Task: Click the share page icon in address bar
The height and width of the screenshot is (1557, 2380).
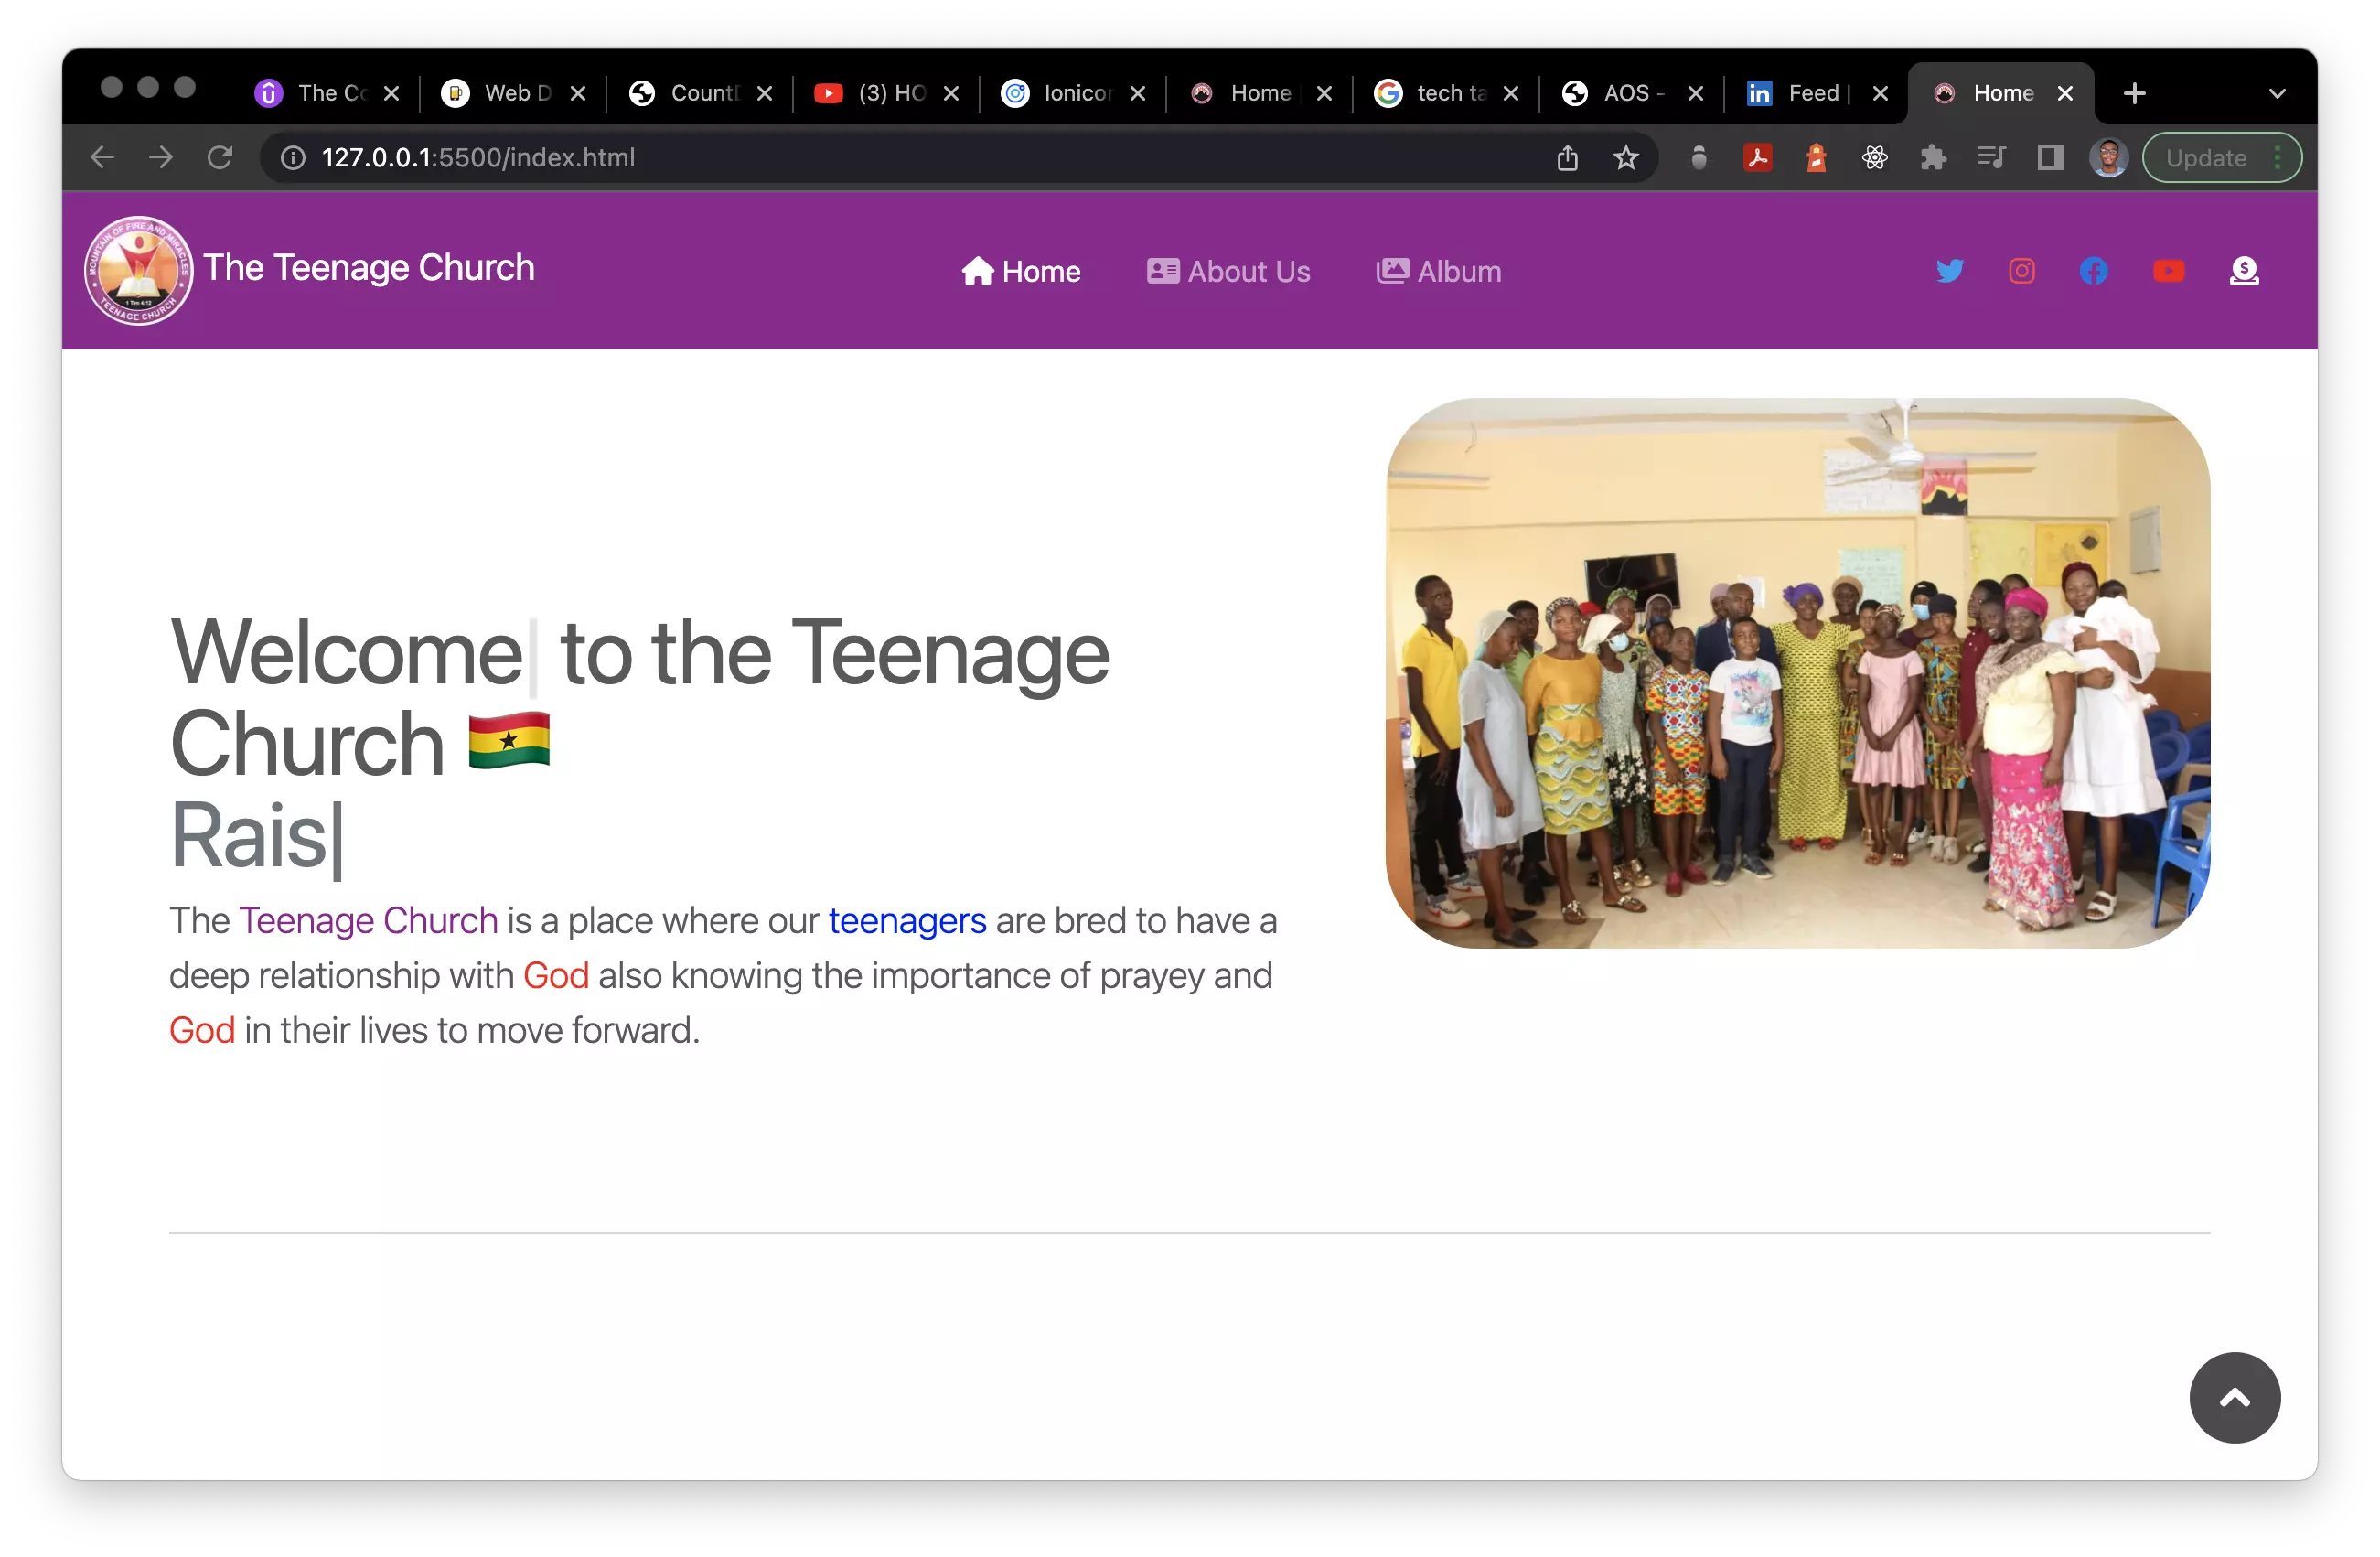Action: [1567, 158]
